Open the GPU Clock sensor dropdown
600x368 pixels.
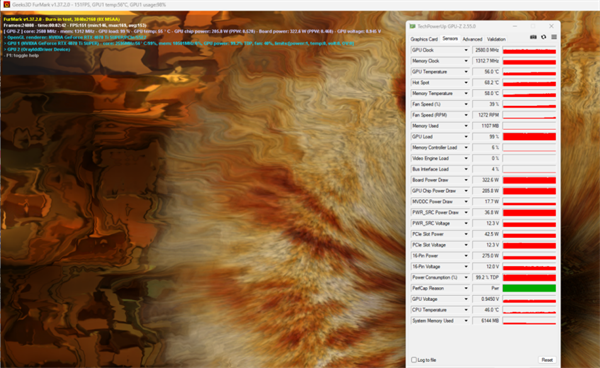(x=466, y=50)
